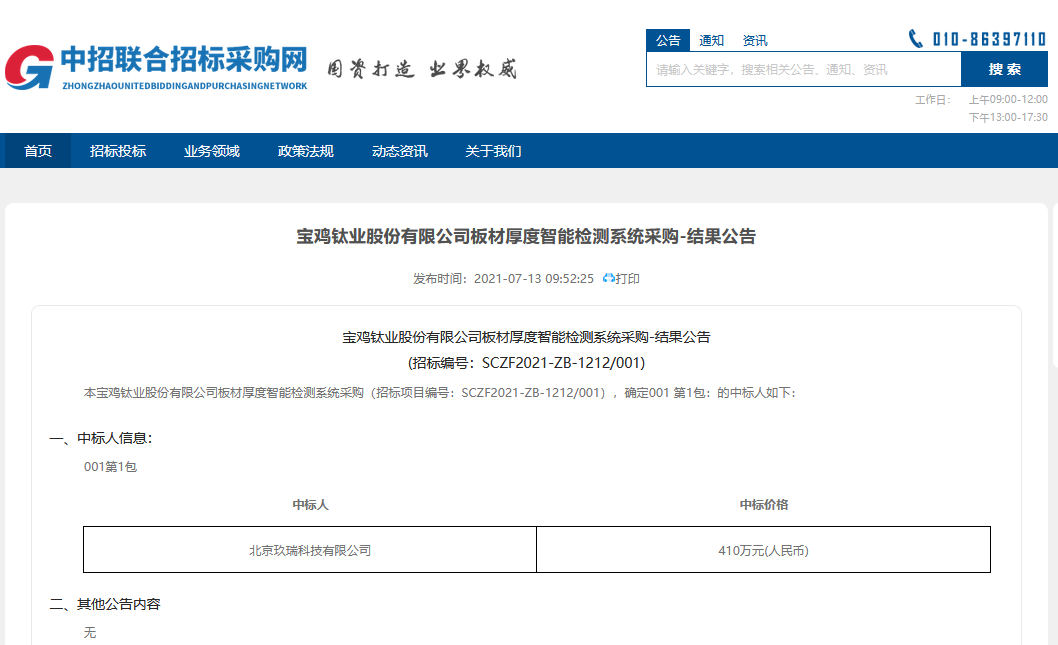Open the 业务领域 navigation menu
1058x645 pixels.
click(x=212, y=151)
